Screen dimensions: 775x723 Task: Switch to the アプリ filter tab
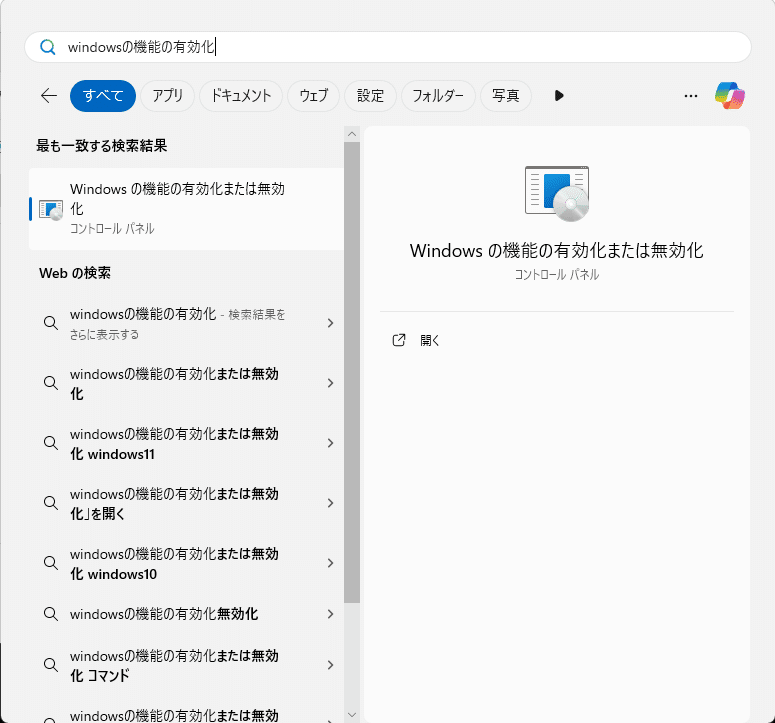168,95
